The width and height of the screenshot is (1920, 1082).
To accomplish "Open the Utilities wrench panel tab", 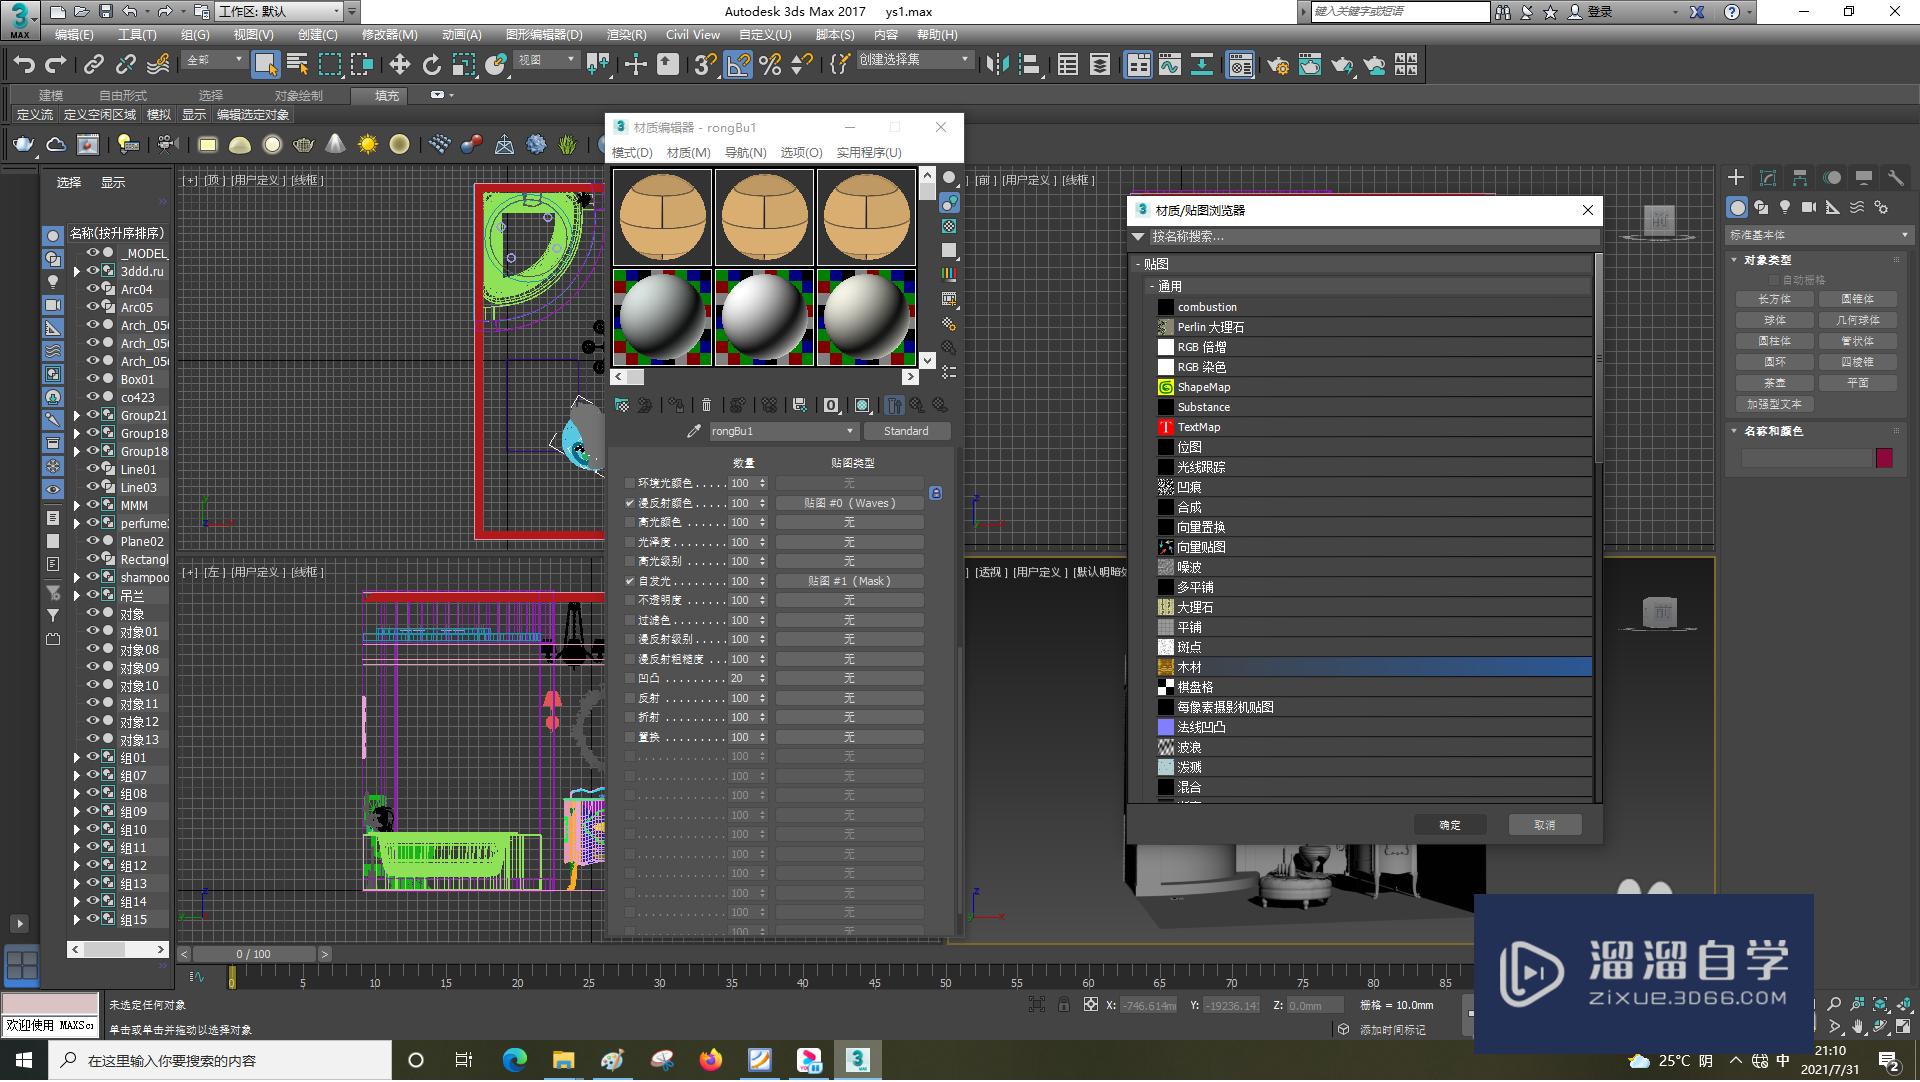I will tap(1896, 178).
